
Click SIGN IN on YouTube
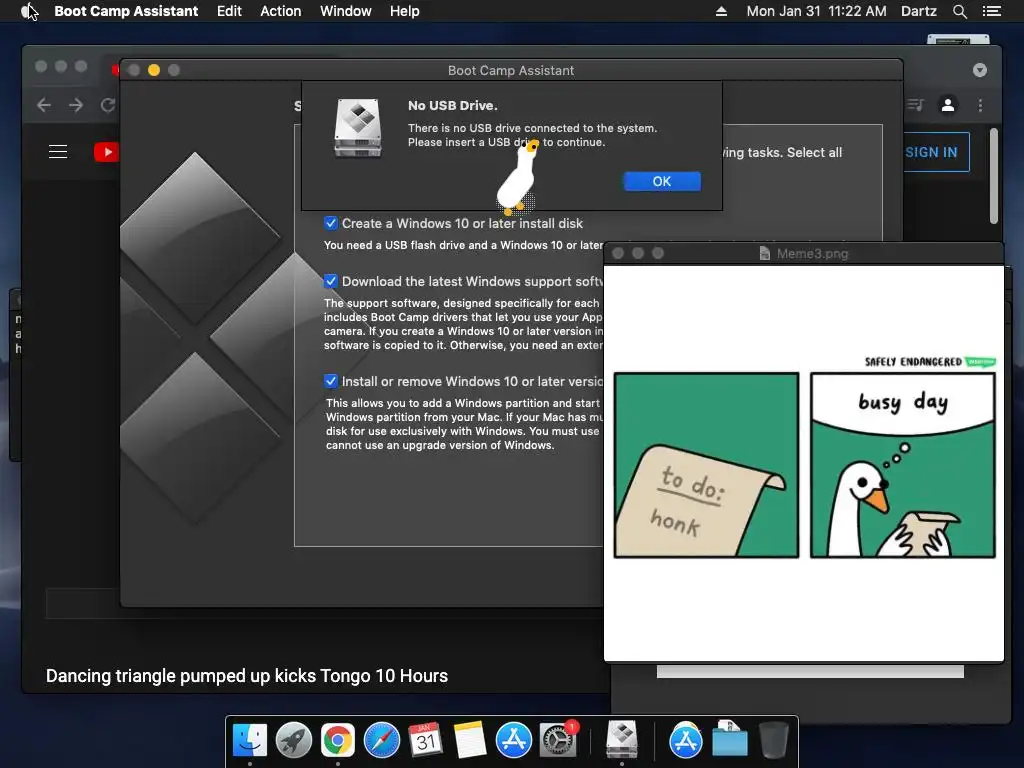click(x=931, y=152)
